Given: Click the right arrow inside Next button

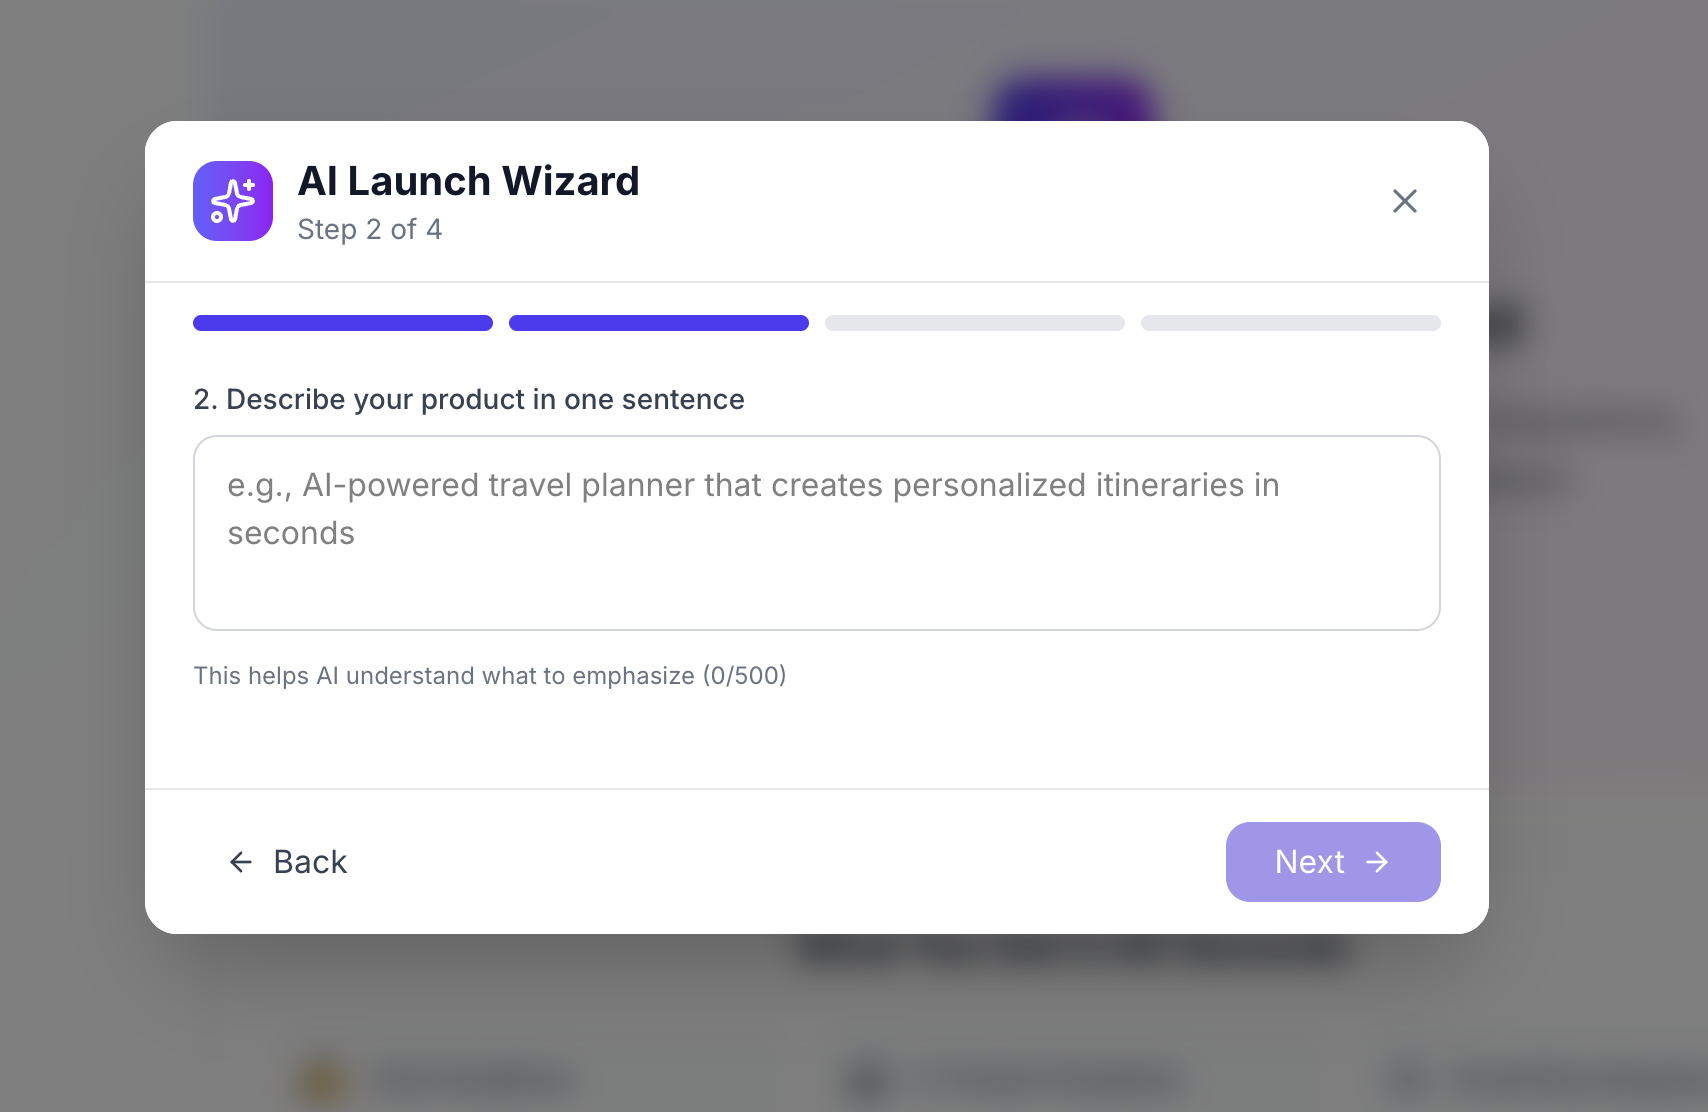Looking at the screenshot, I should pyautogui.click(x=1380, y=861).
